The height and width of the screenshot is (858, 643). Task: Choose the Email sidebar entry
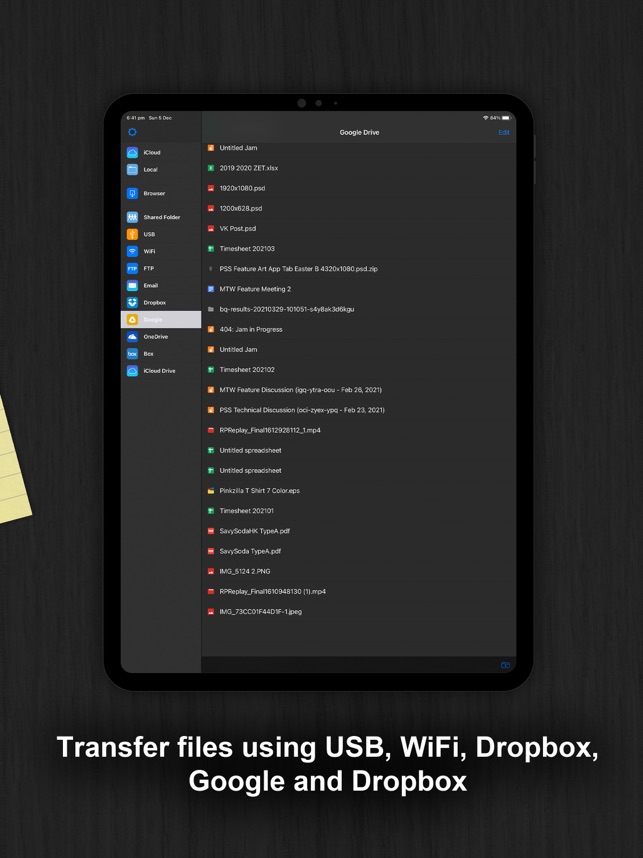click(150, 285)
